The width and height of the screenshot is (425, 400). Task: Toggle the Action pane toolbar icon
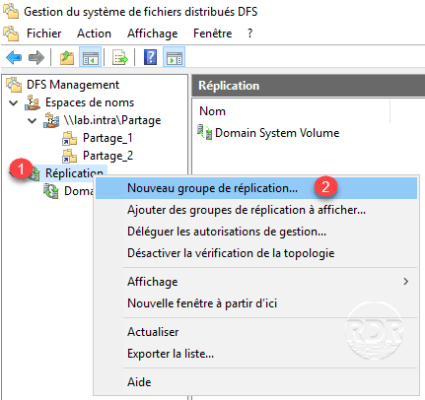174,57
